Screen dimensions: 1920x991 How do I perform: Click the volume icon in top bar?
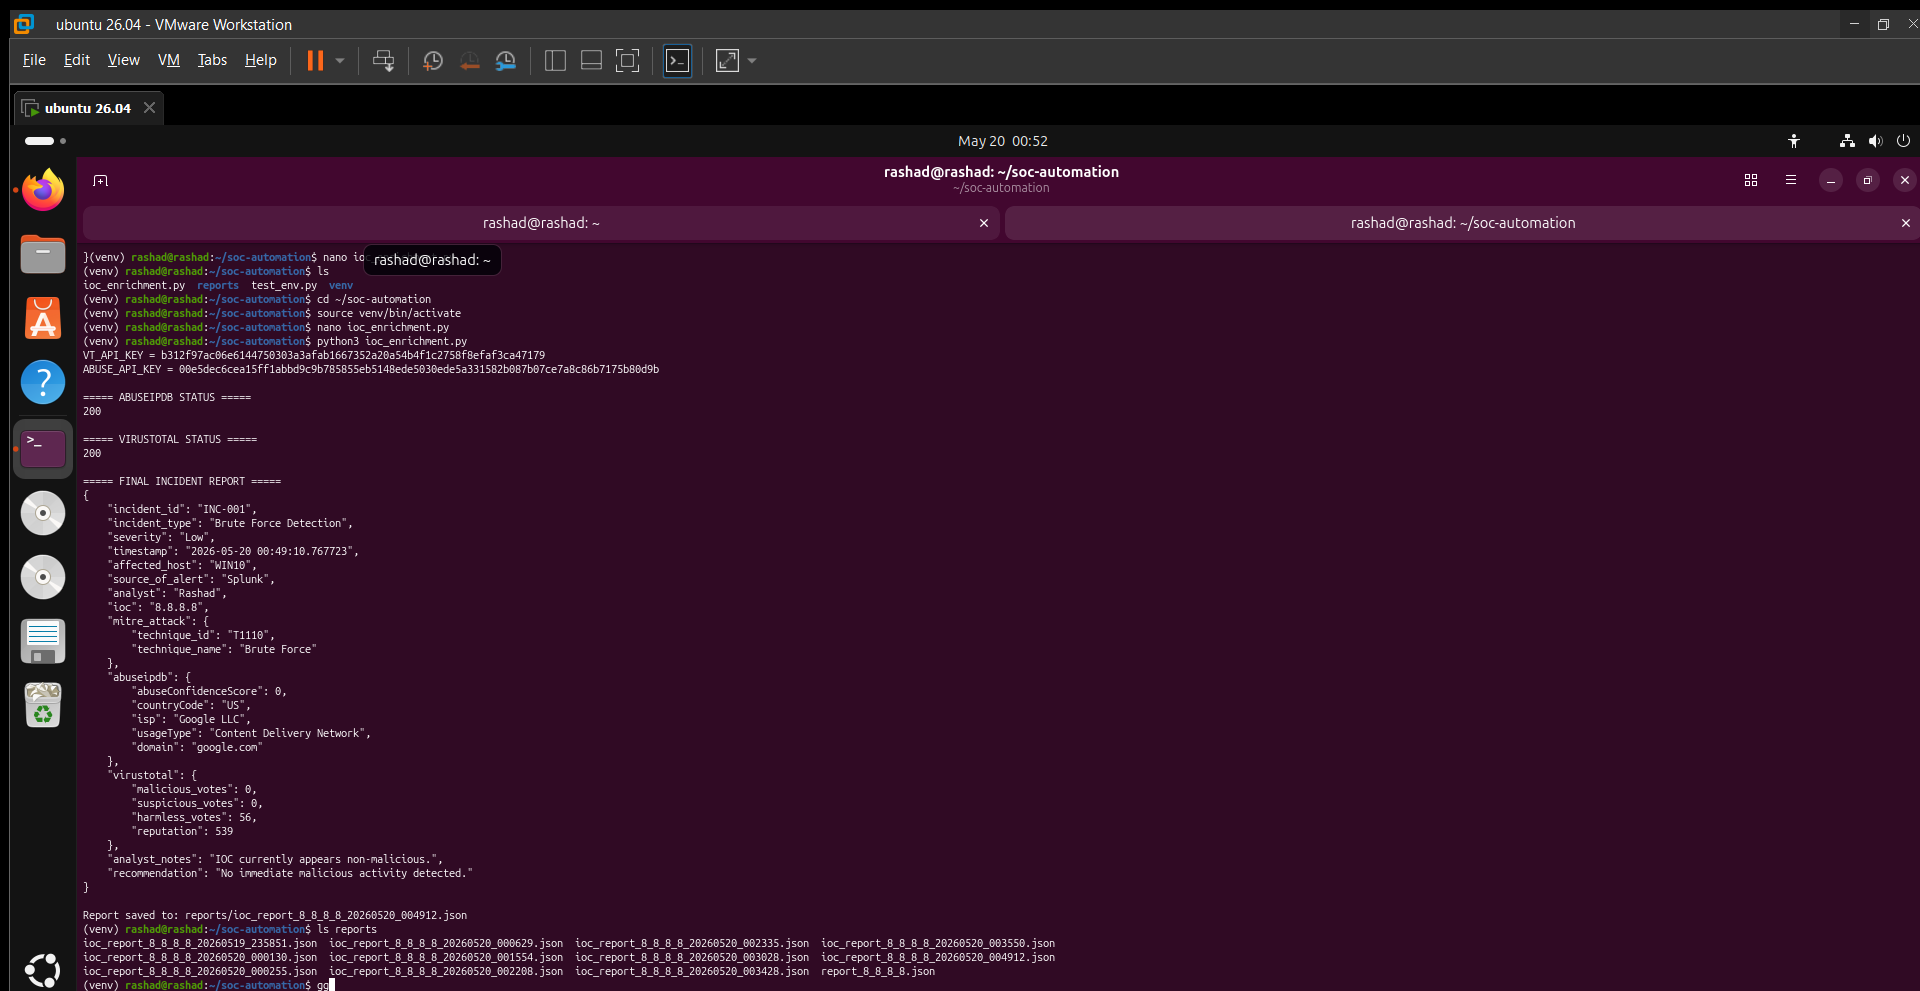point(1875,141)
